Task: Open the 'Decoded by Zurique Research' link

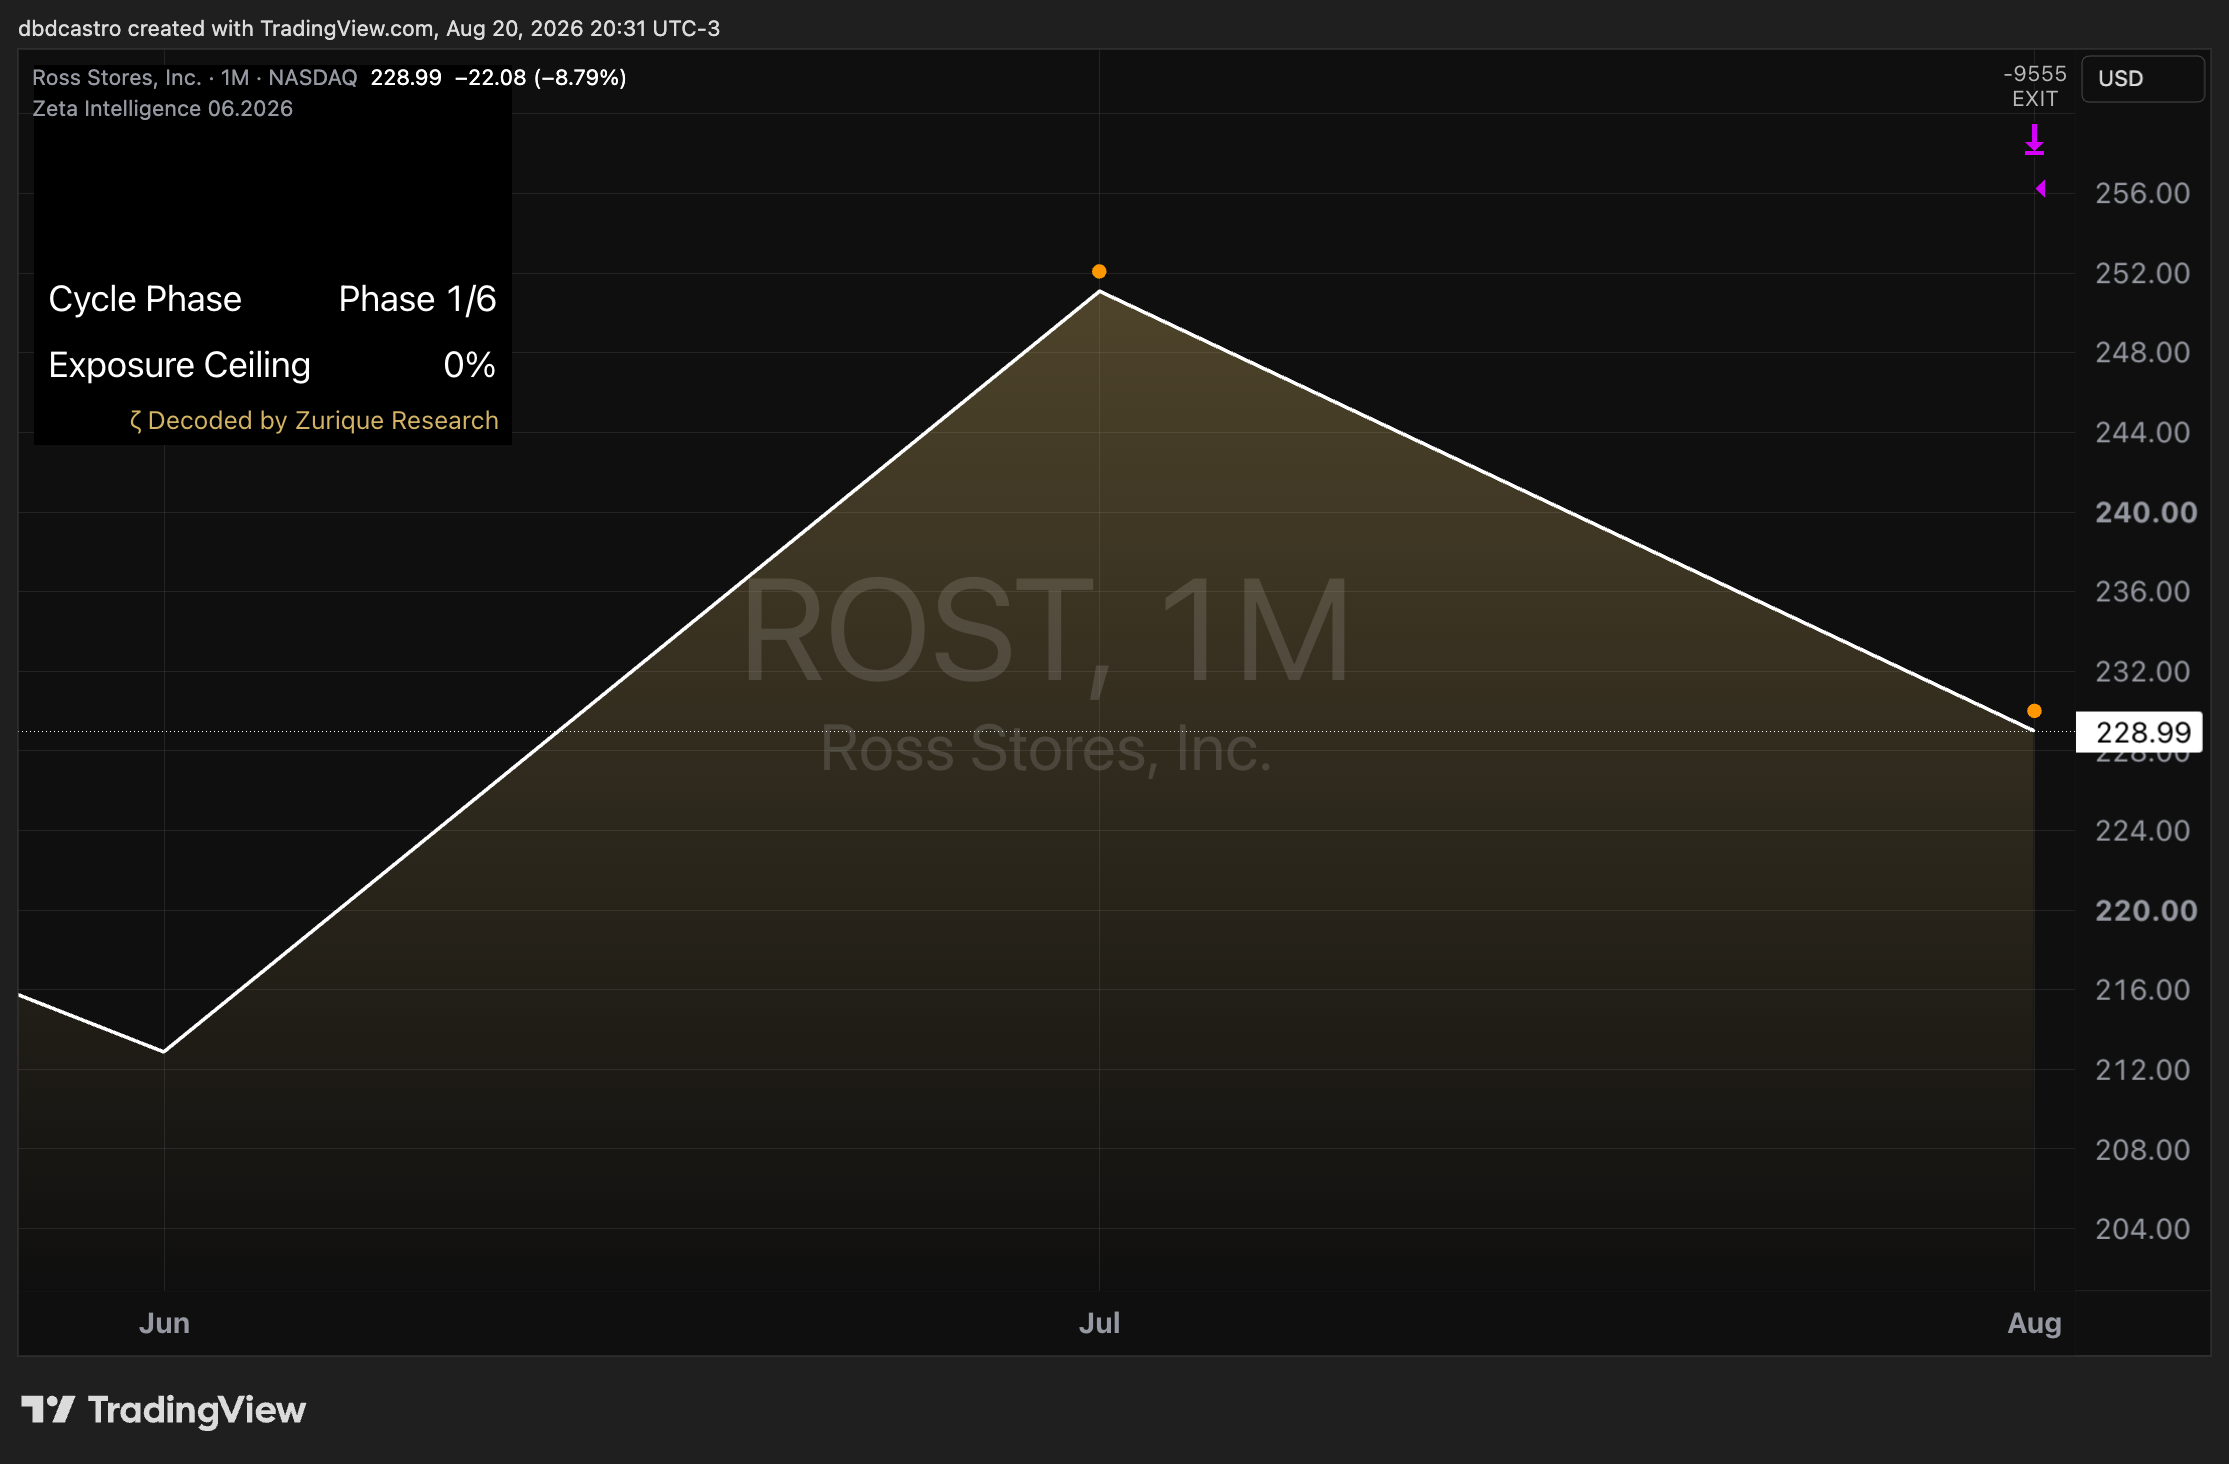Action: tap(314, 421)
